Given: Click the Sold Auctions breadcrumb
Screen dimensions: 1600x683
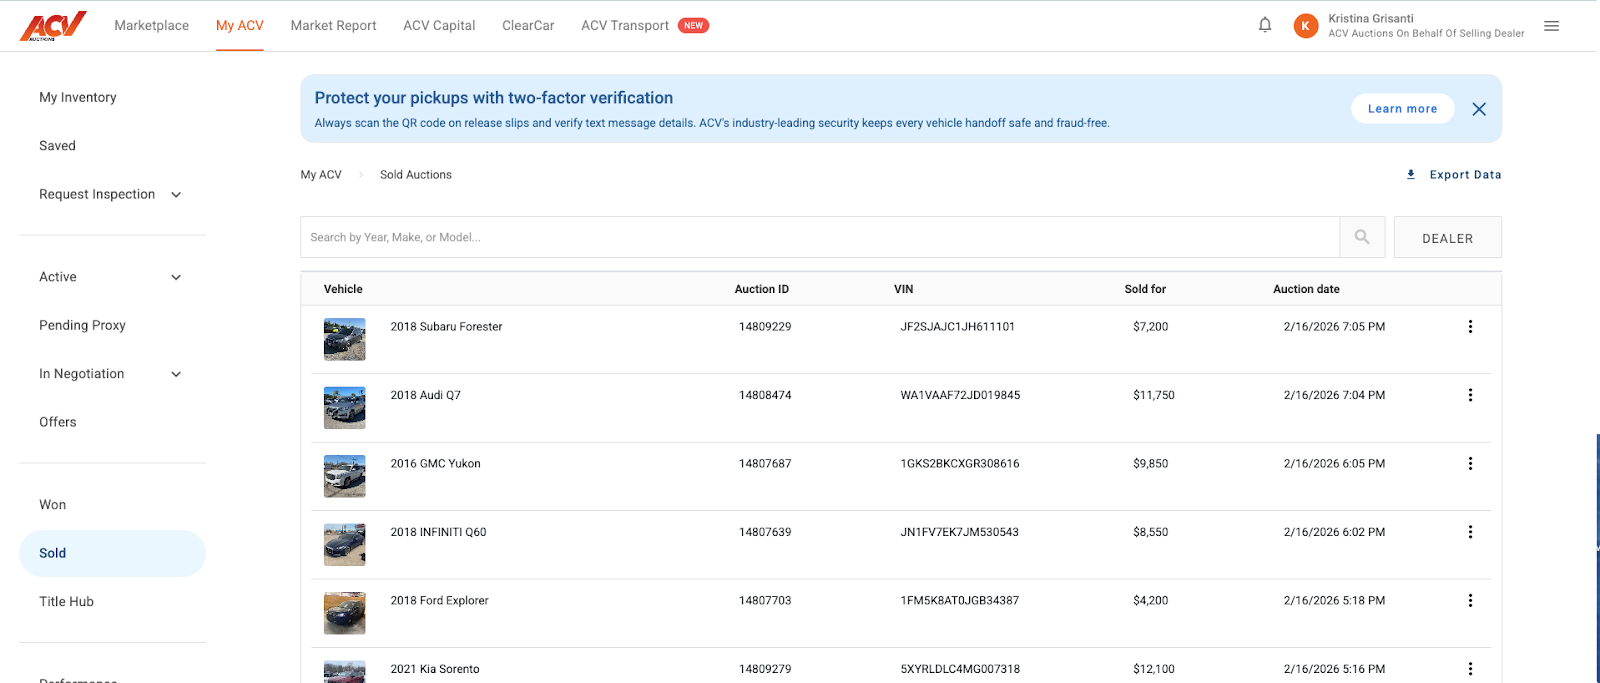Looking at the screenshot, I should [x=416, y=175].
